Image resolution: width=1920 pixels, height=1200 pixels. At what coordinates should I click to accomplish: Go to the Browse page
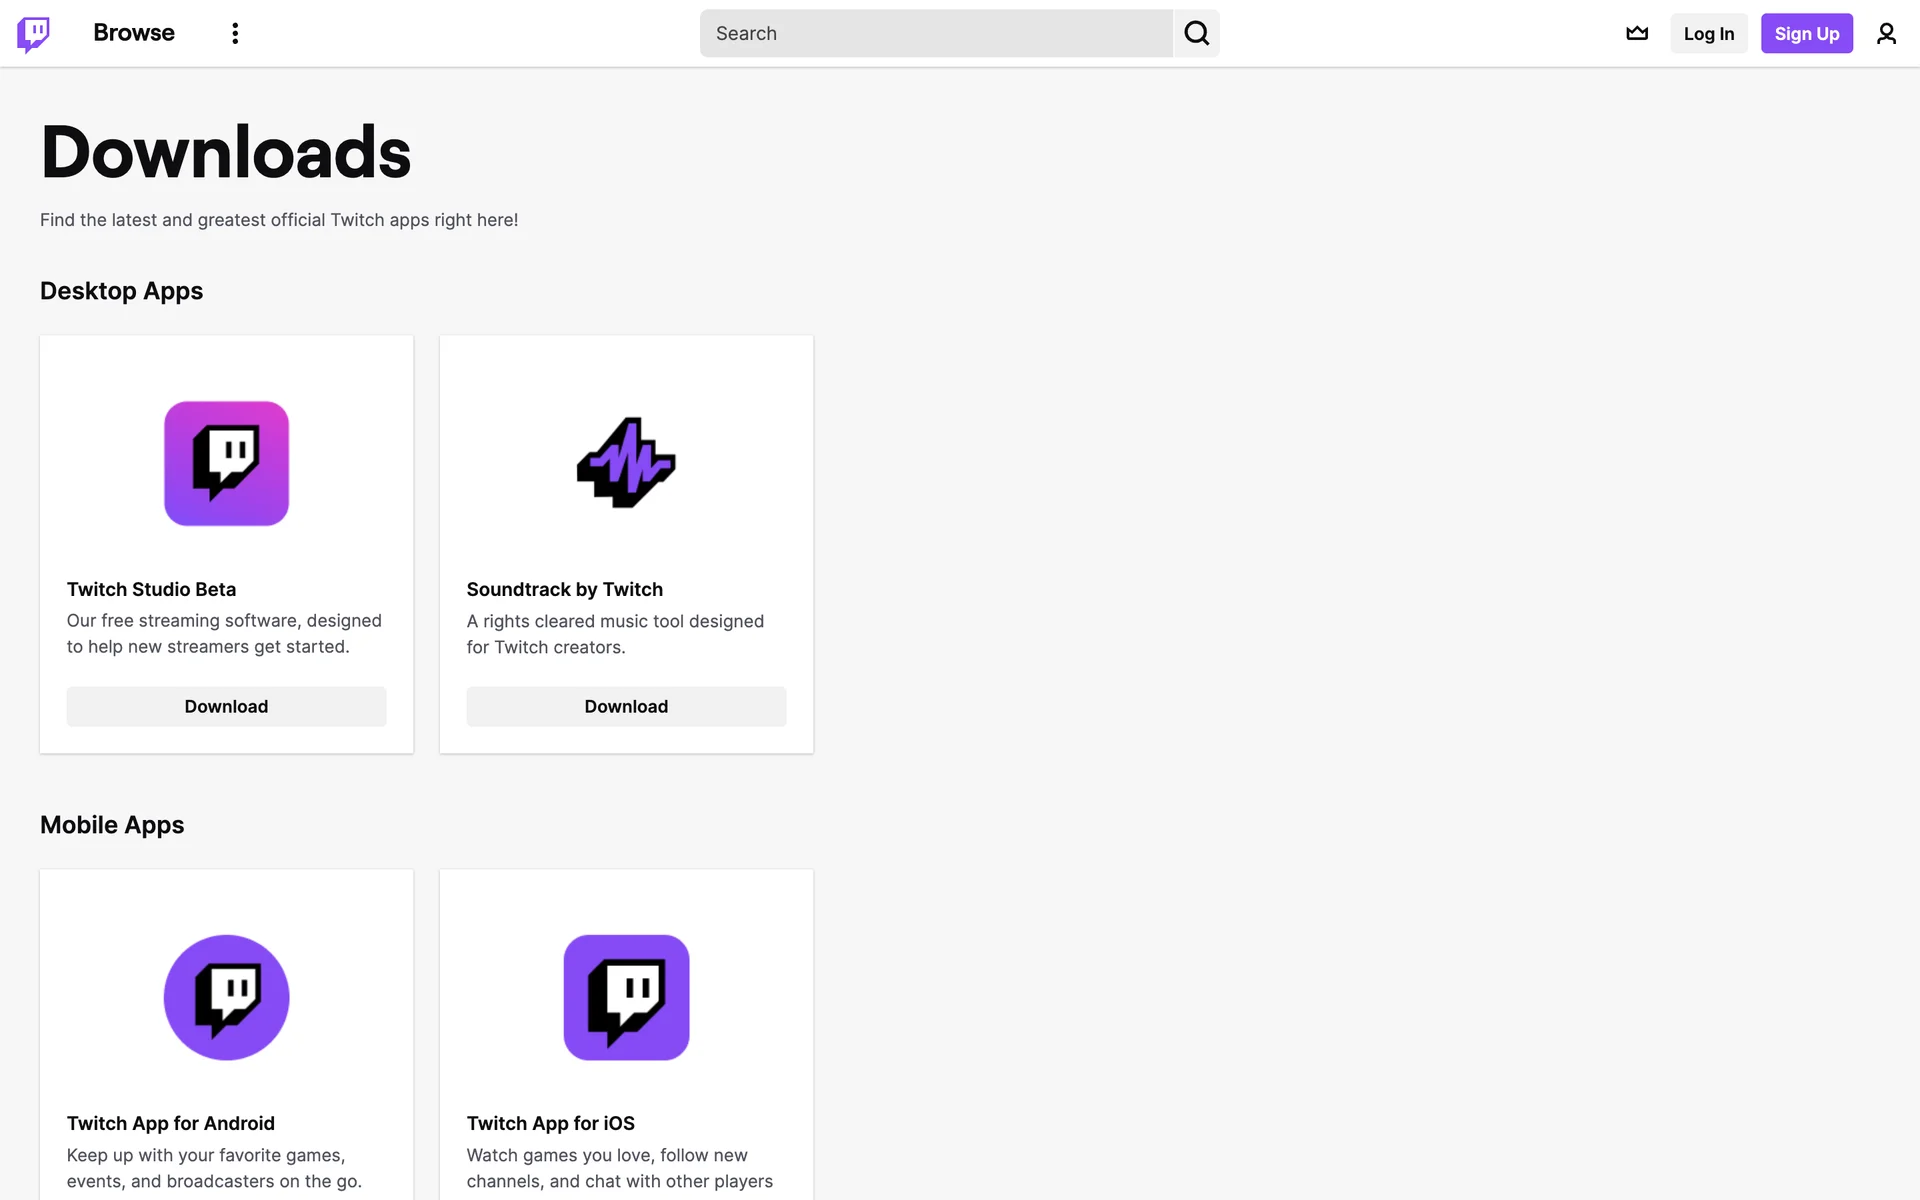[x=134, y=33]
